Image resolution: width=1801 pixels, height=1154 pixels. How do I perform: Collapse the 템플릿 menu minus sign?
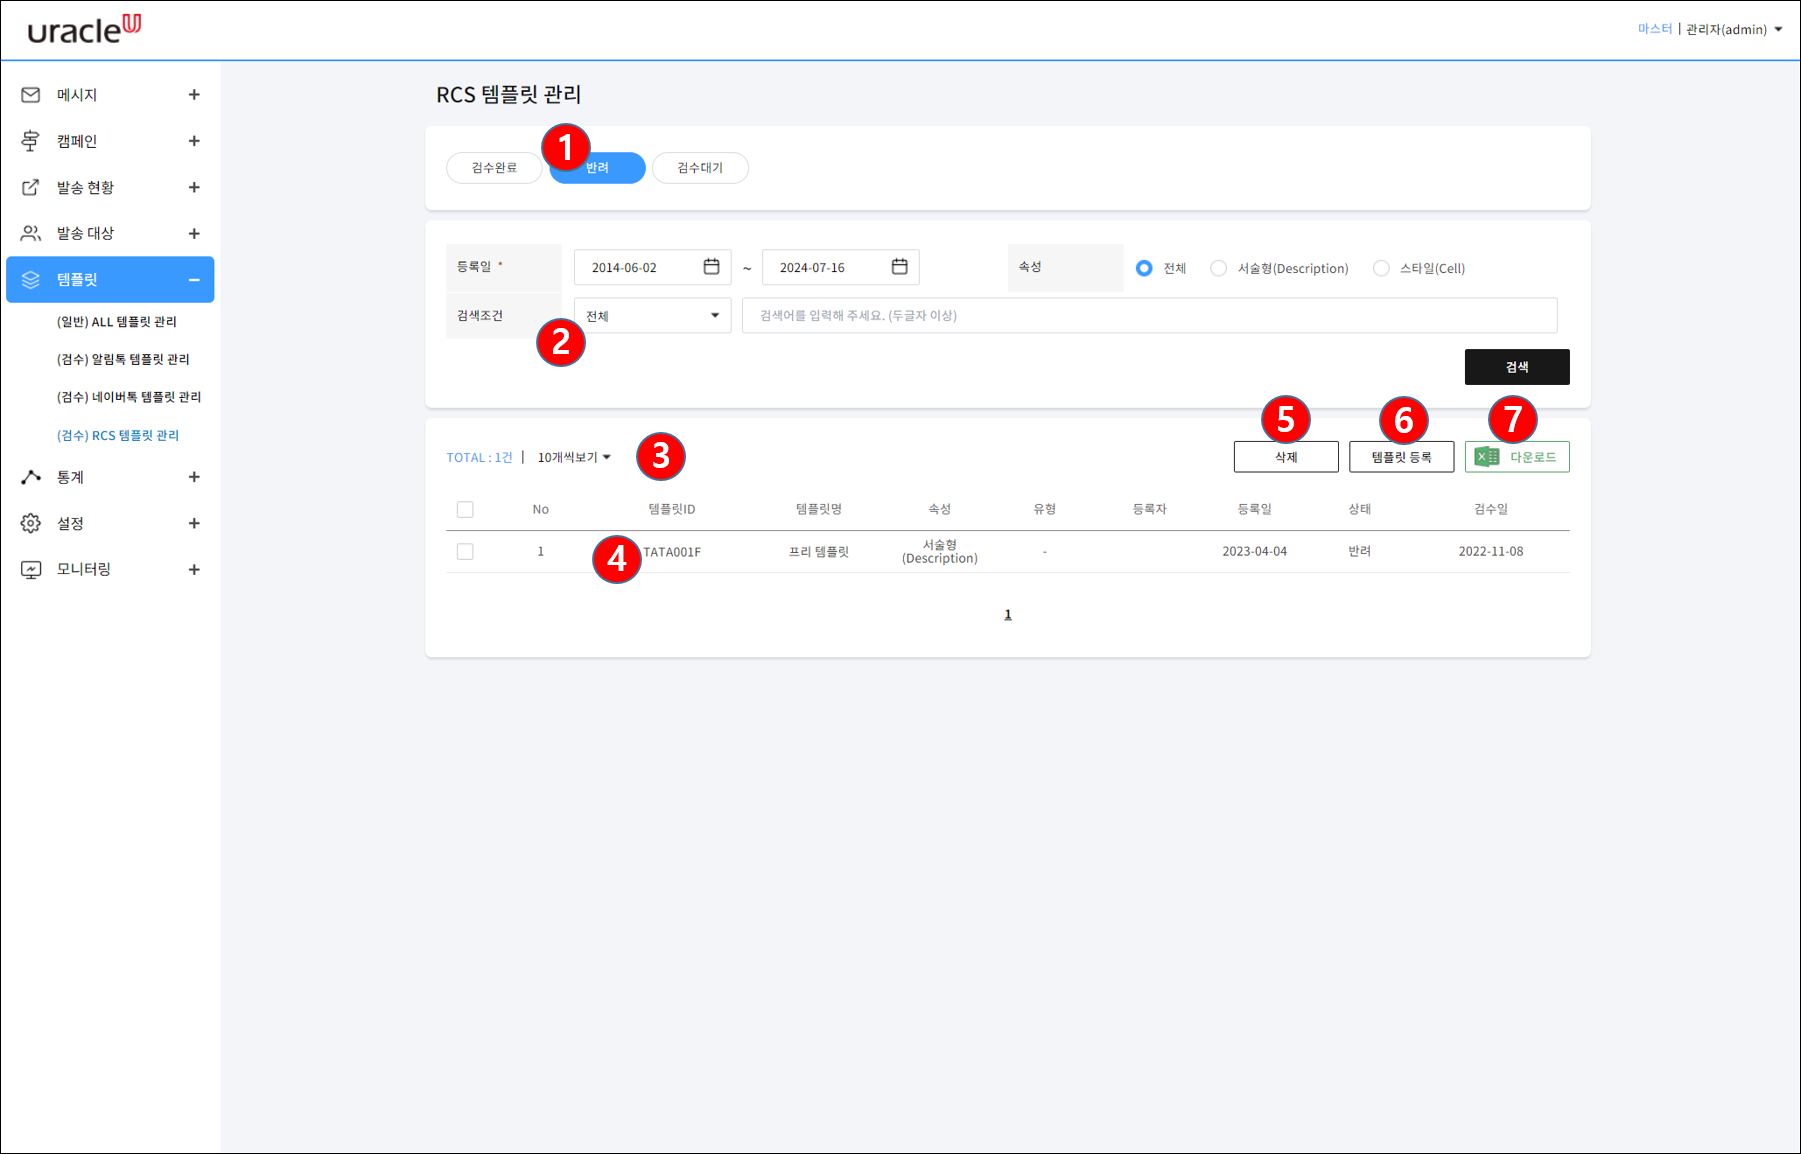pos(194,280)
